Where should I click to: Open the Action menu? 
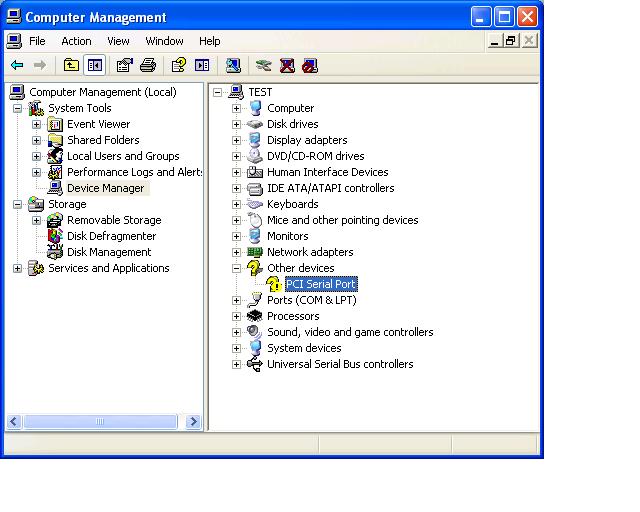click(x=76, y=41)
